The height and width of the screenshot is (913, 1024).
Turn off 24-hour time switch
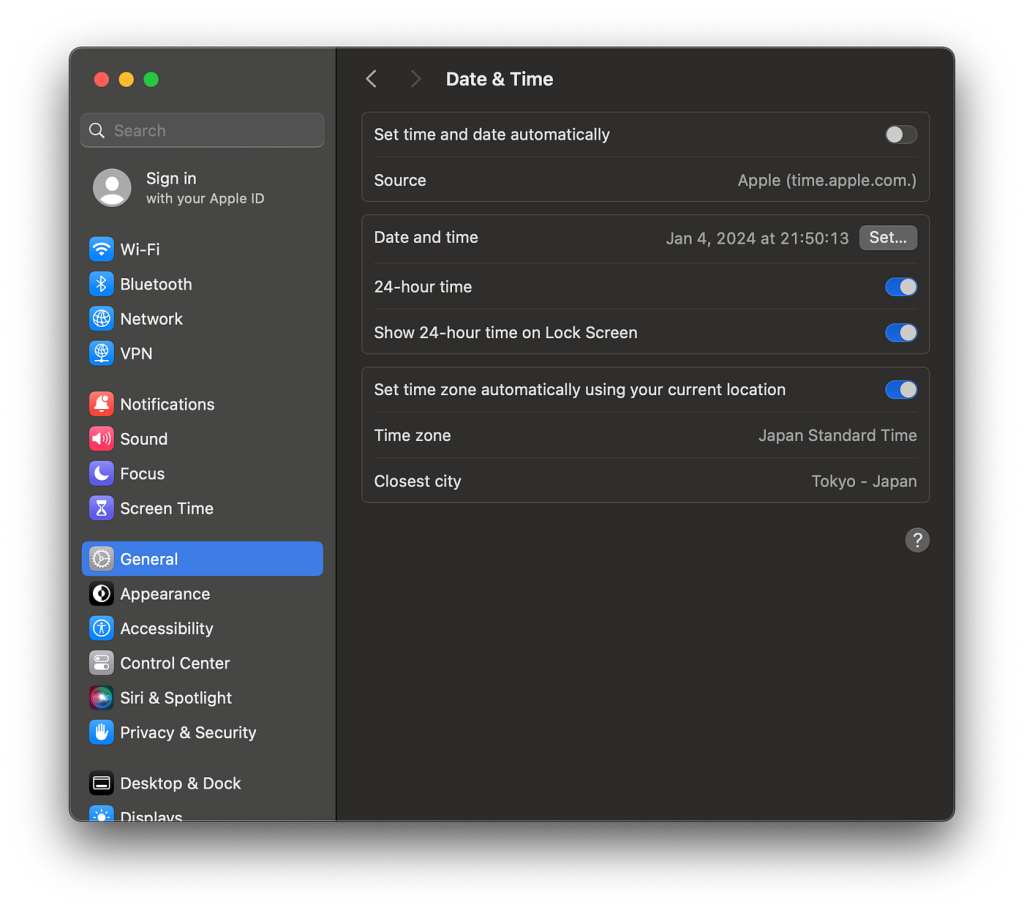click(900, 287)
